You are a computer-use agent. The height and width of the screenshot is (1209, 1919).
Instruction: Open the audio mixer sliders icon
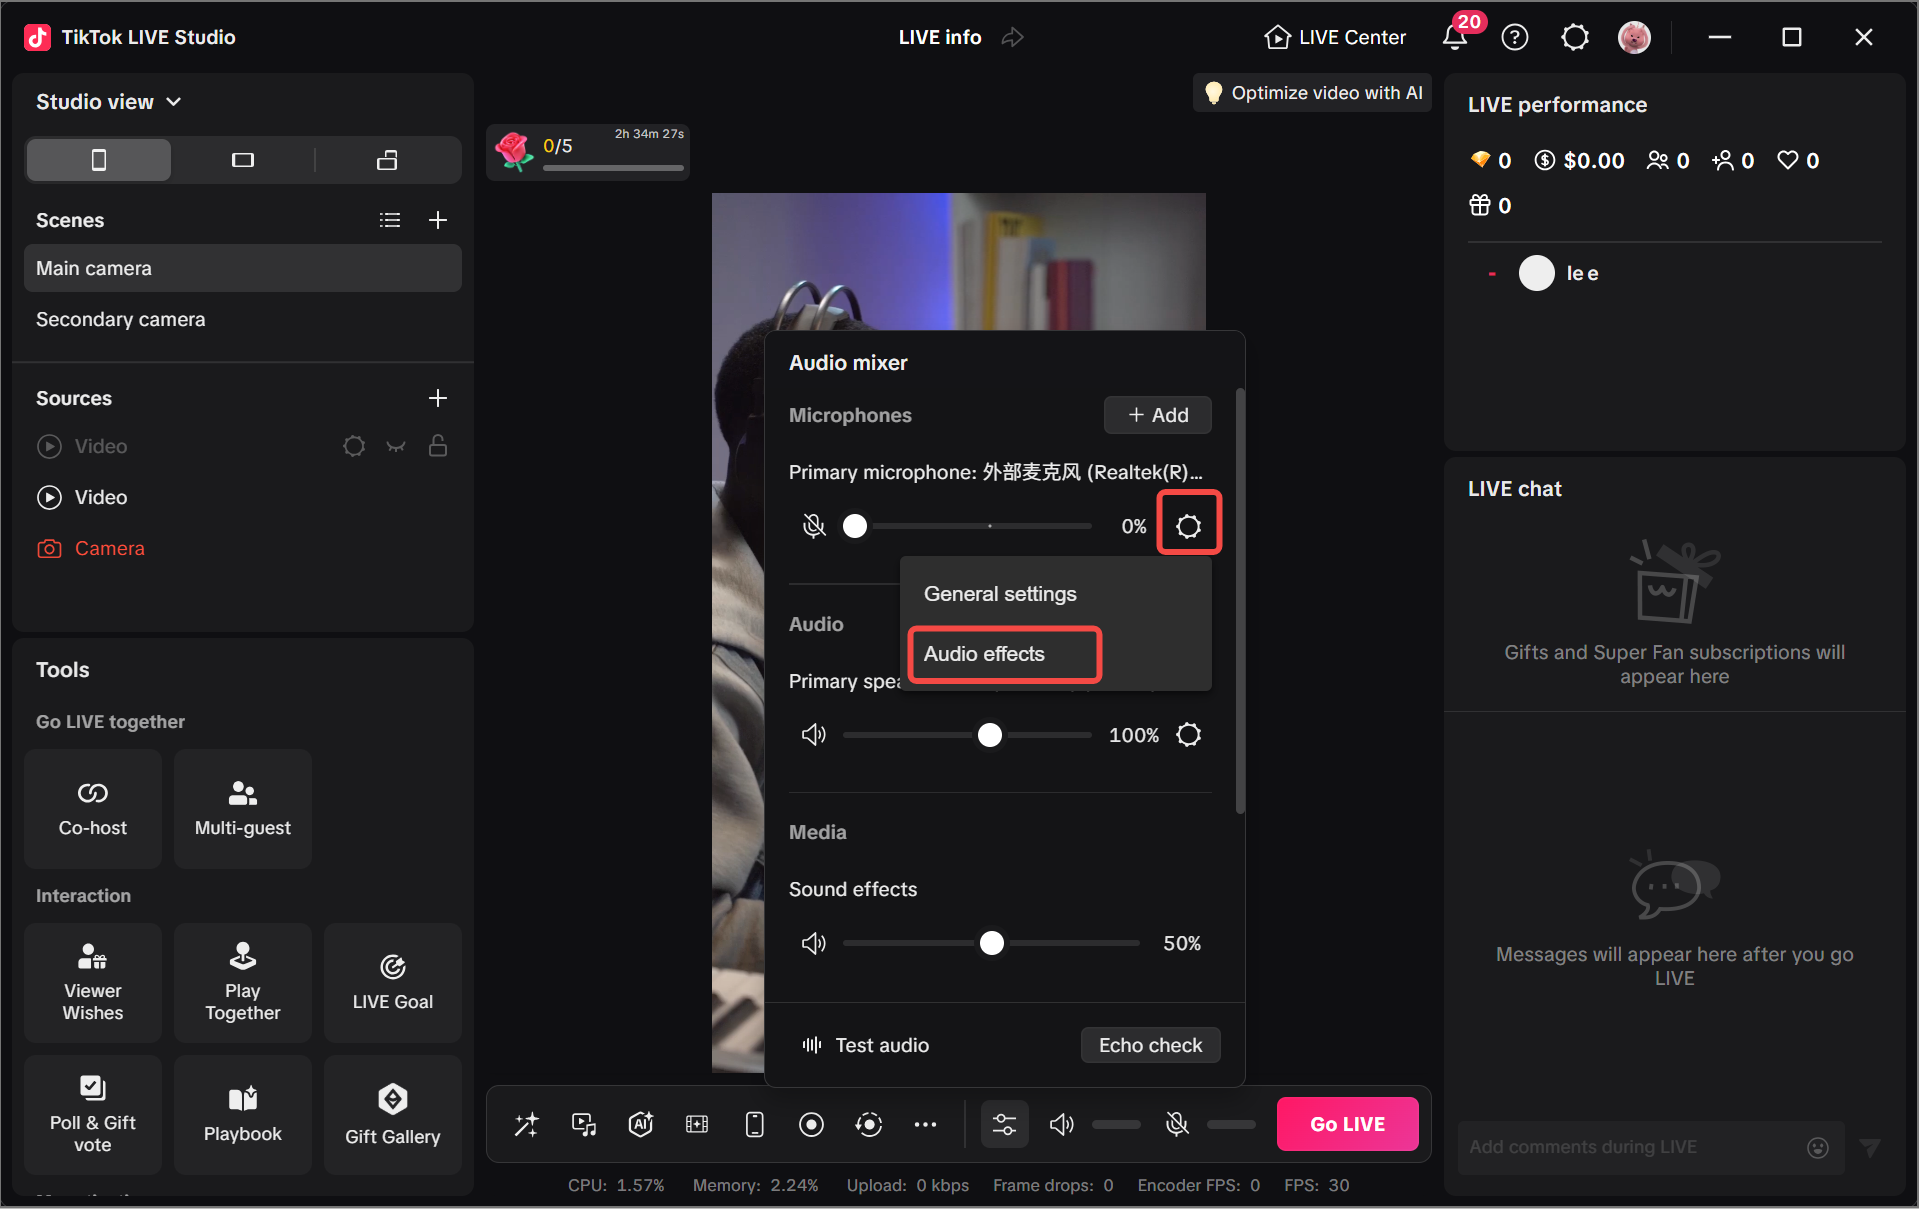click(1005, 1124)
